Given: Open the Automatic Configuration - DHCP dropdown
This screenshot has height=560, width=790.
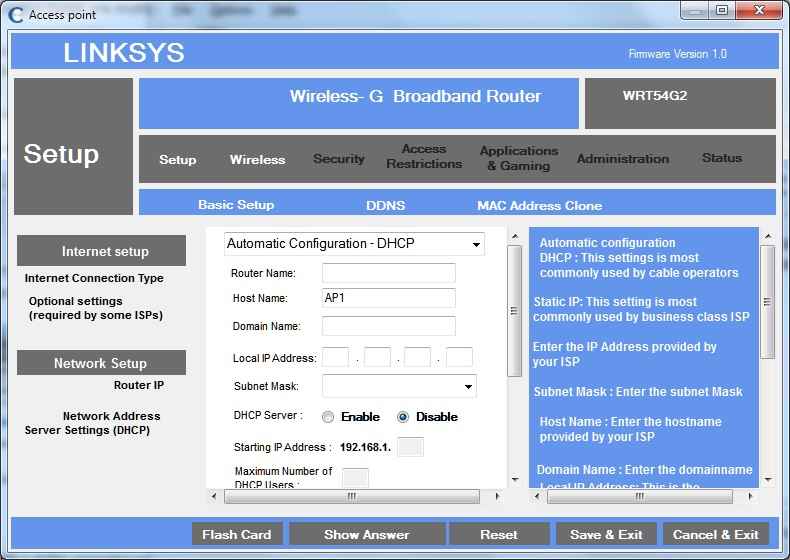Looking at the screenshot, I should (x=355, y=244).
